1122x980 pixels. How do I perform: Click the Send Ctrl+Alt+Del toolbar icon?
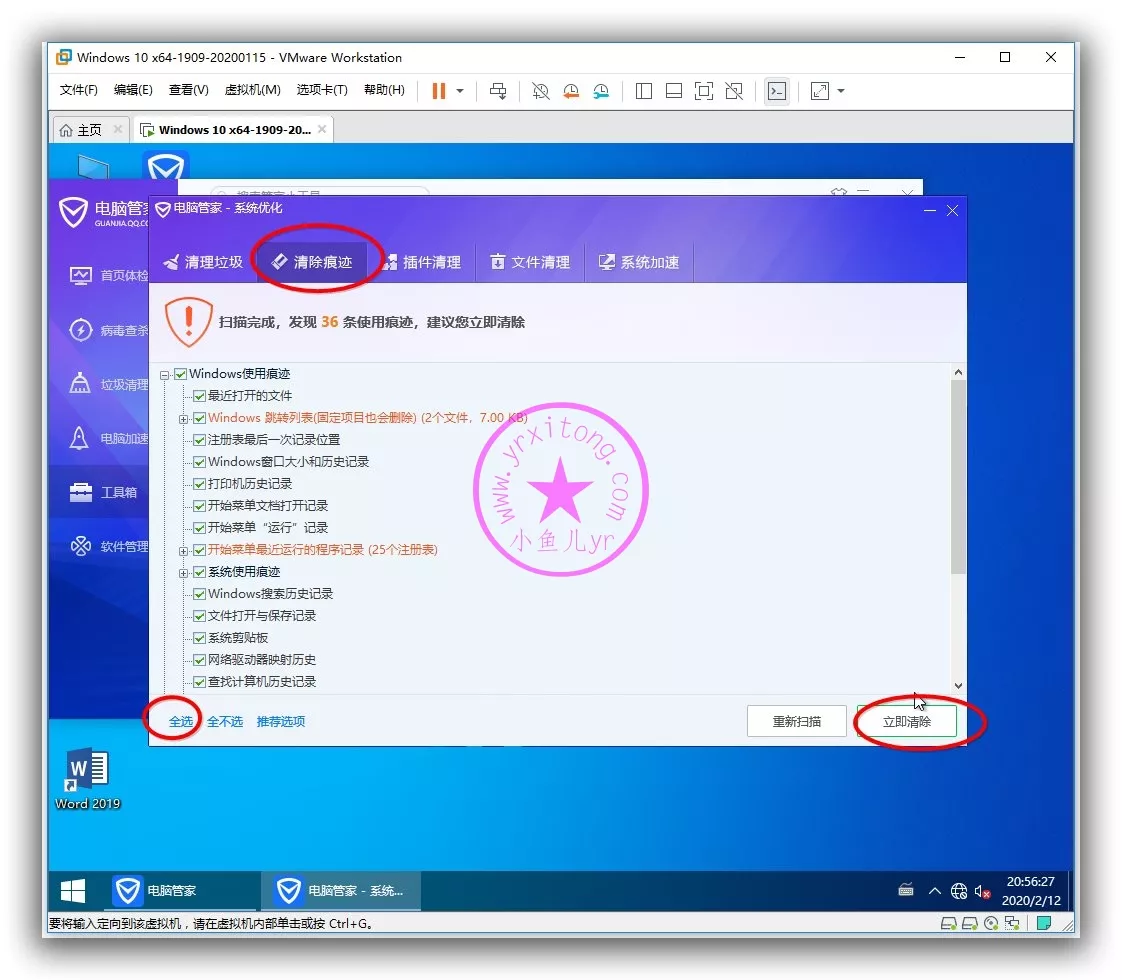[x=498, y=91]
